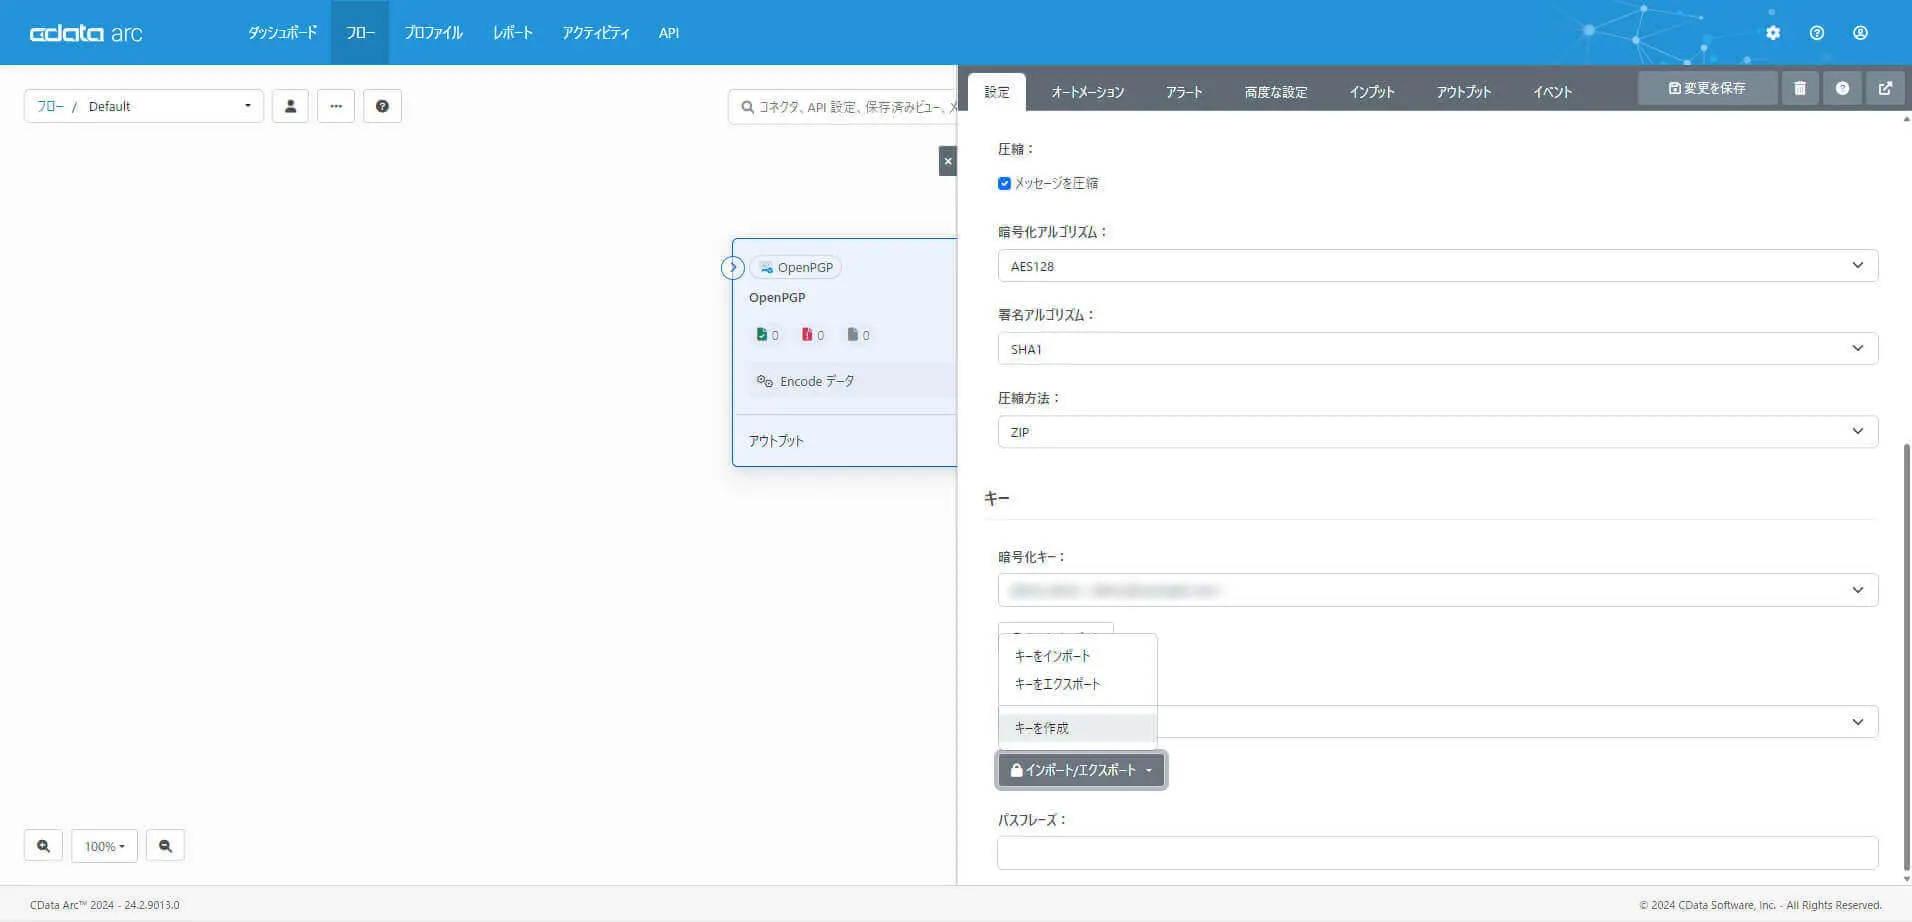Open フロー in top navigation

pos(360,33)
